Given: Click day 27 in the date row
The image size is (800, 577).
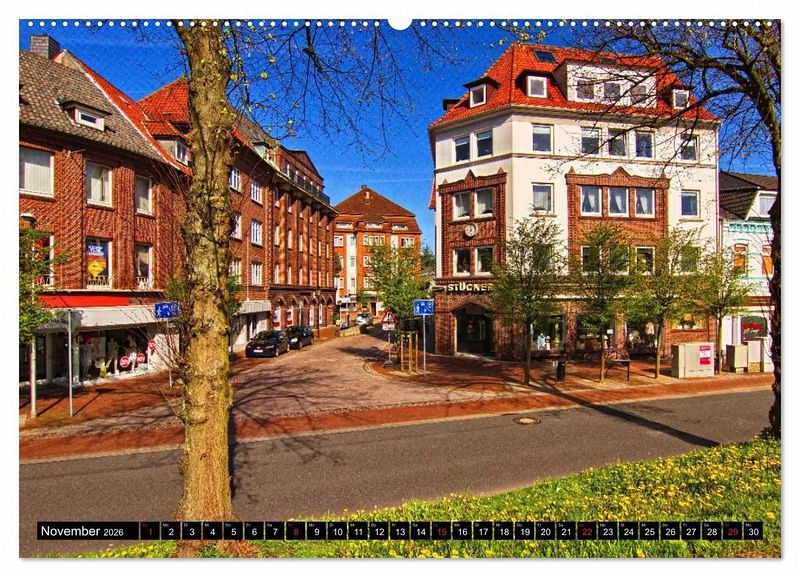Looking at the screenshot, I should pos(691,531).
